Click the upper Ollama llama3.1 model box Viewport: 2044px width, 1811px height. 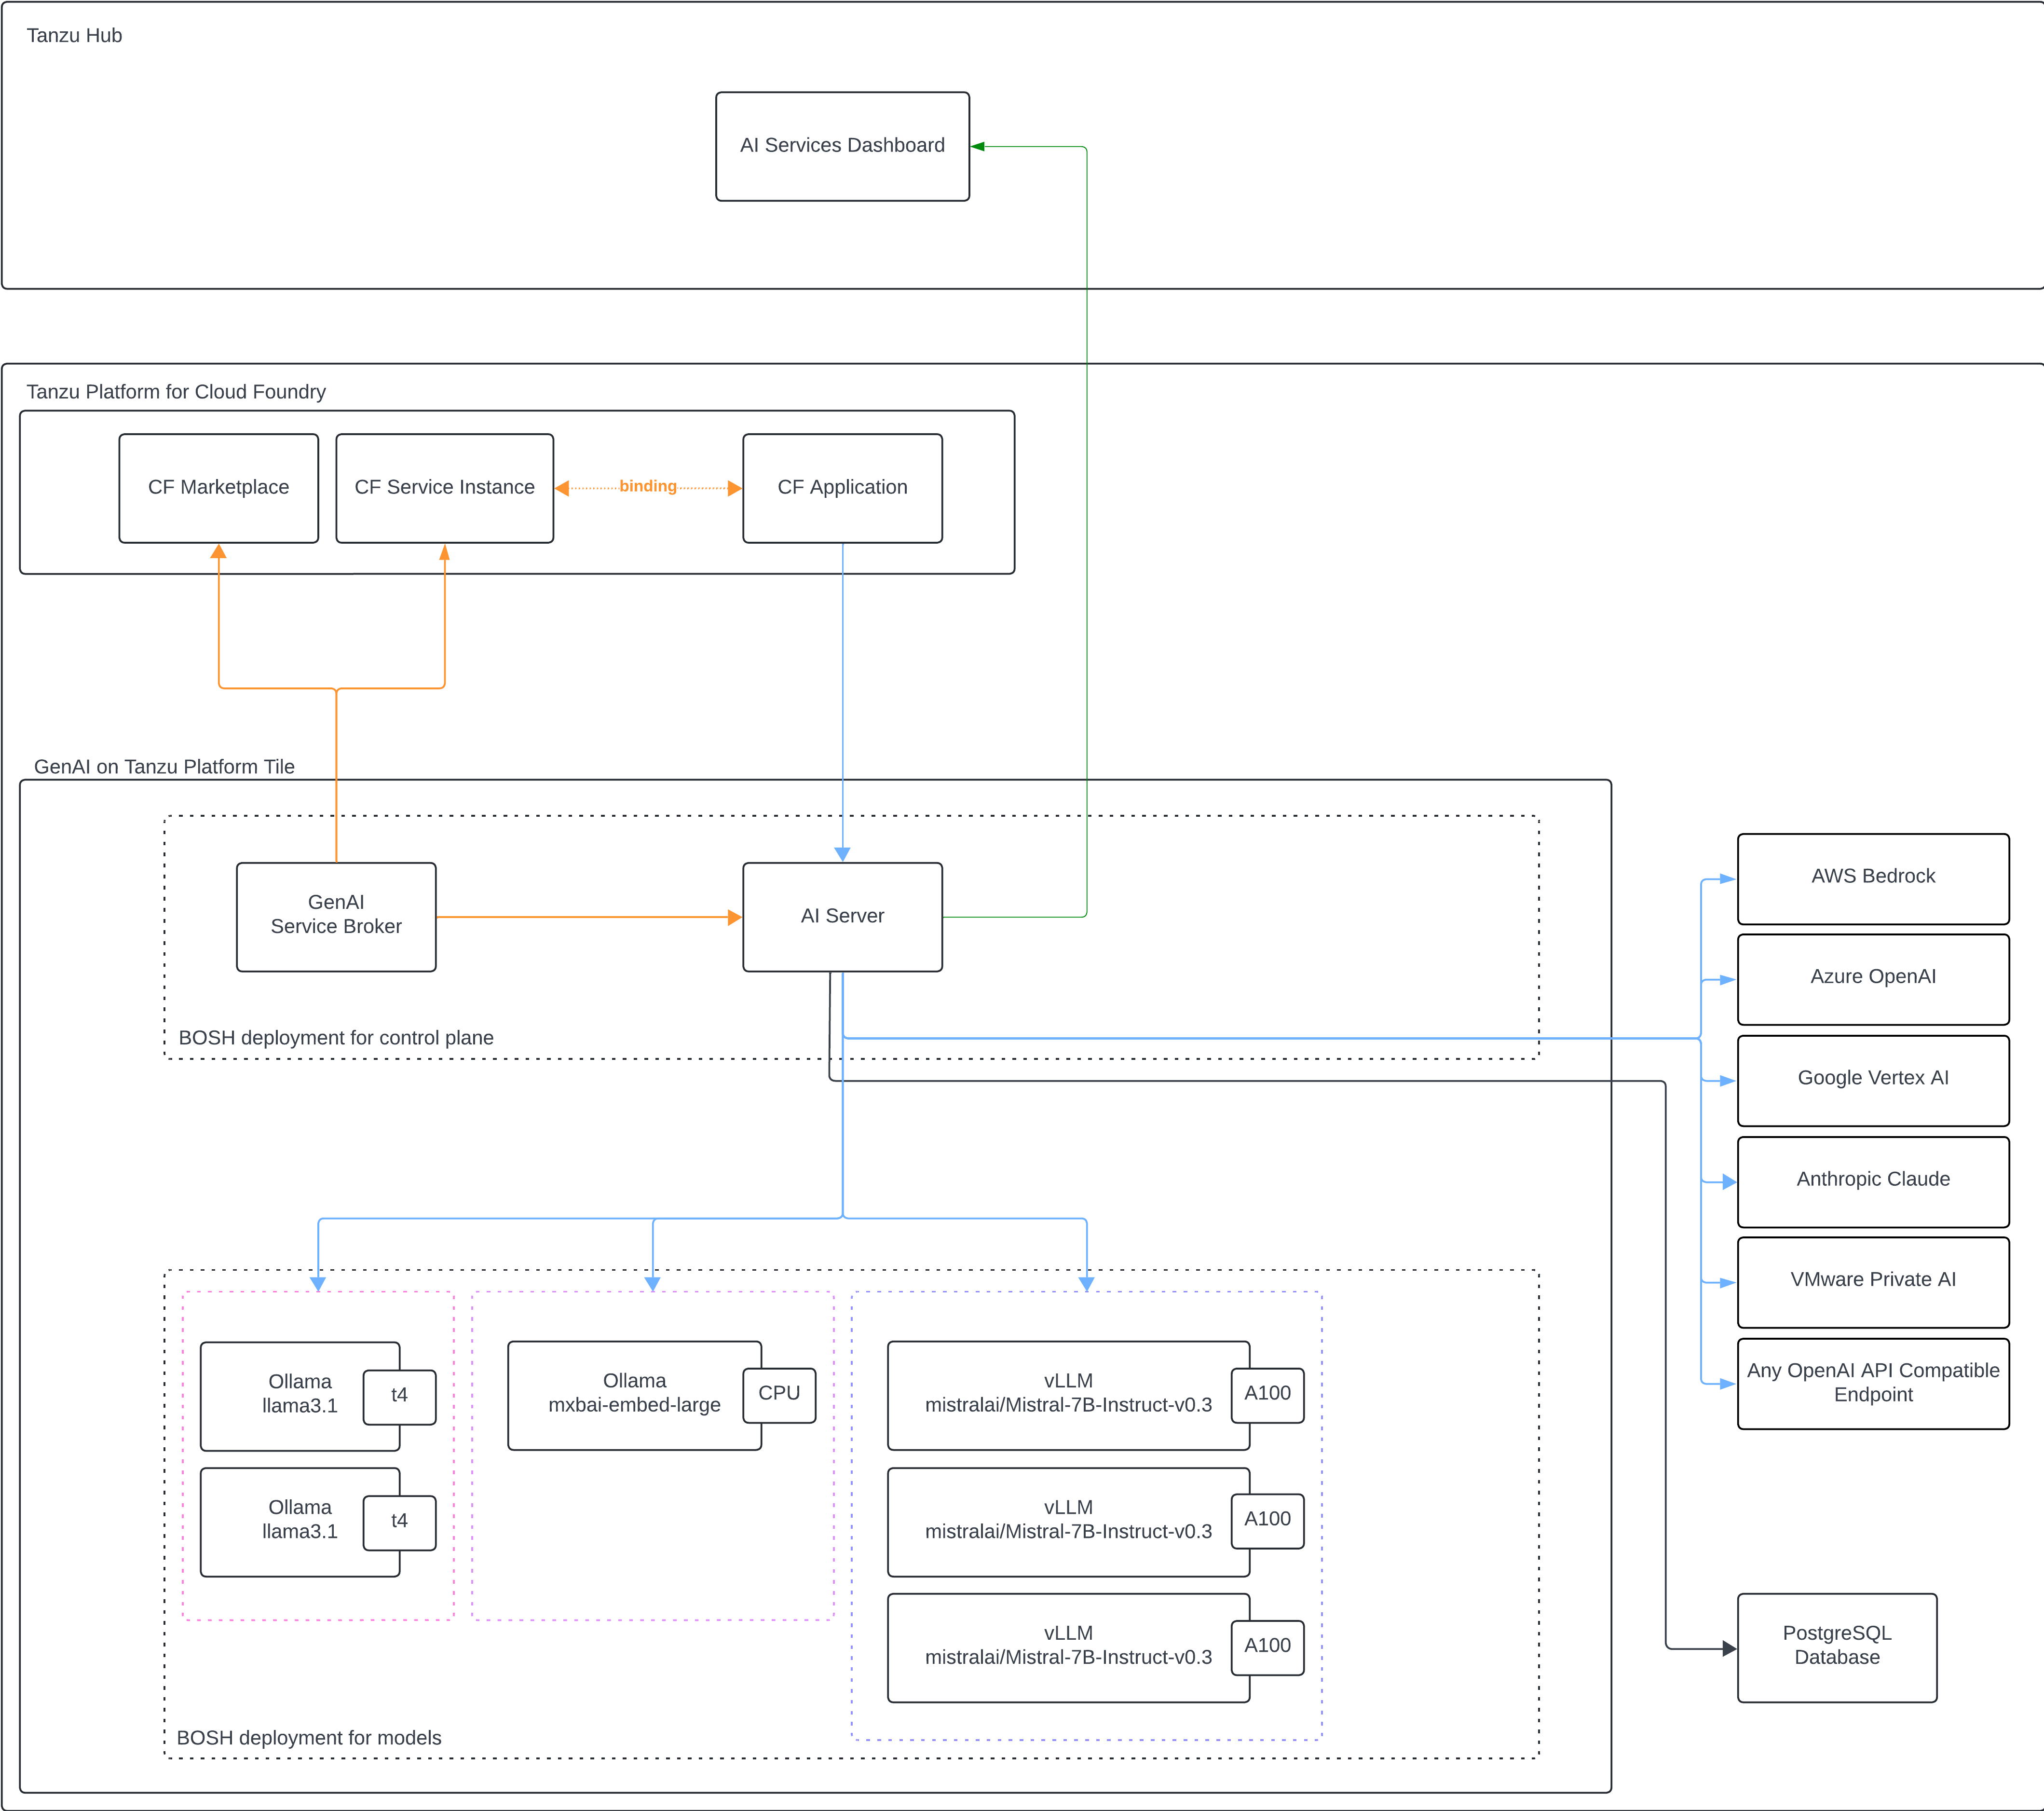[300, 1395]
